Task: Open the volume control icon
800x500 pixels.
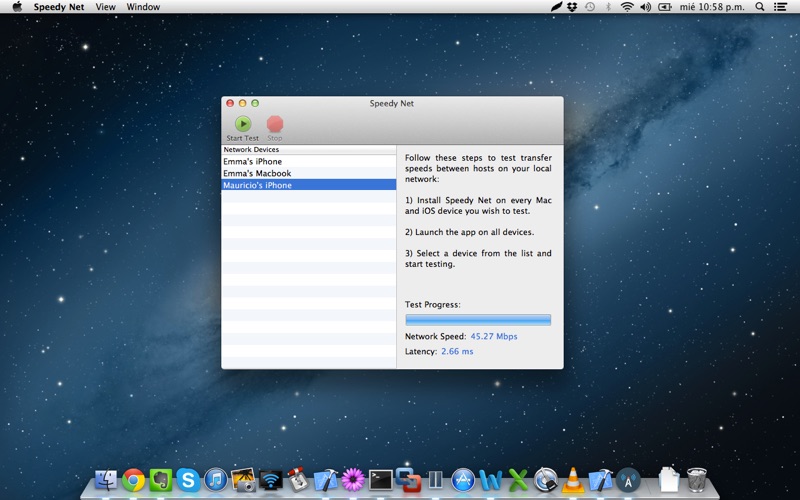Action: 645,7
